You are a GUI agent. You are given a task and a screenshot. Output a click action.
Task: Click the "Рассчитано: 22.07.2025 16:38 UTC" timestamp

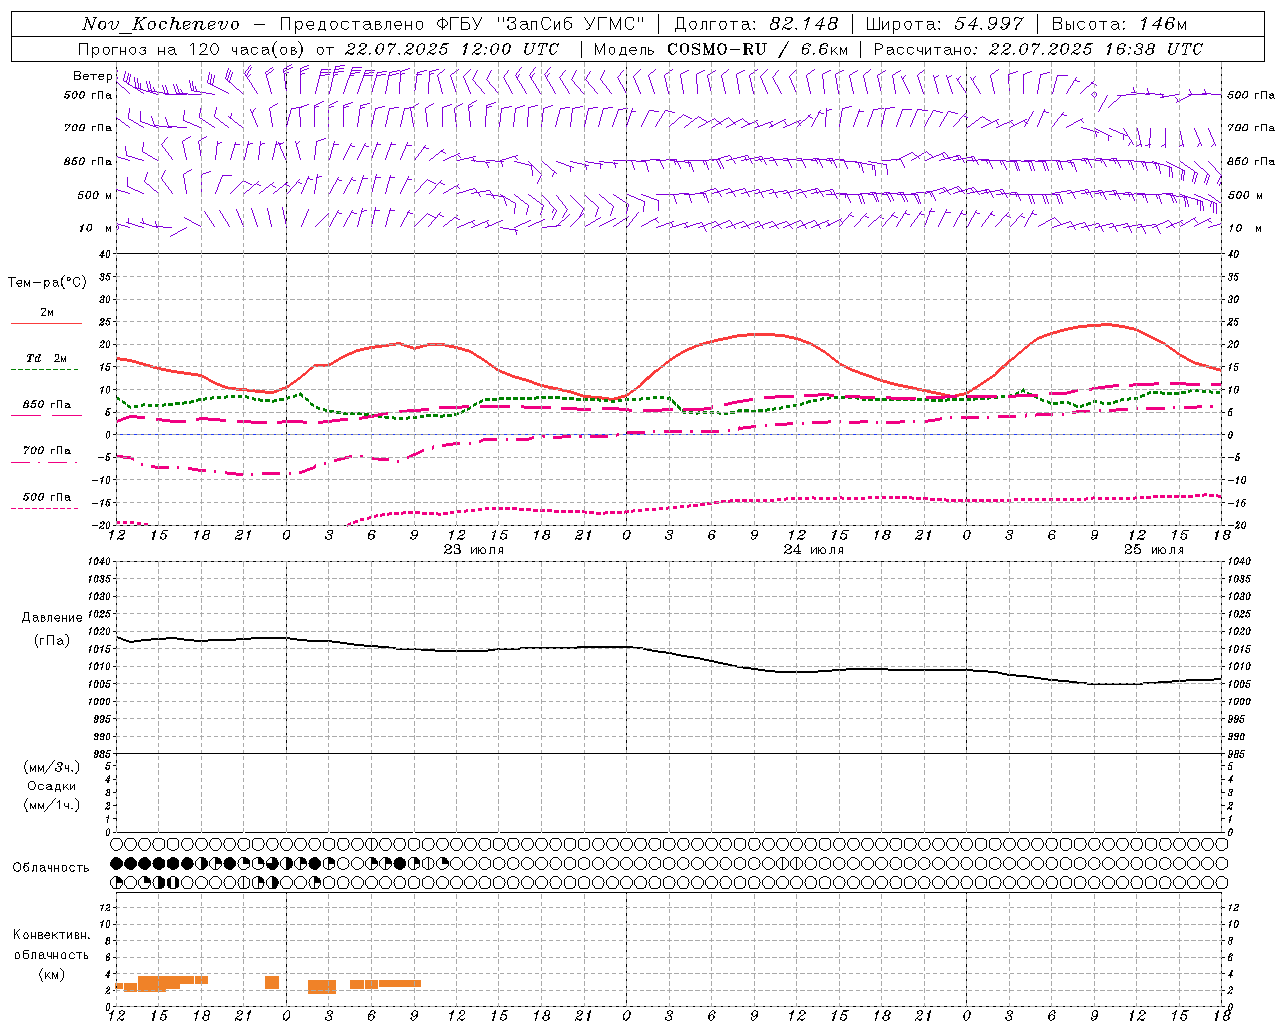[x=1039, y=49]
